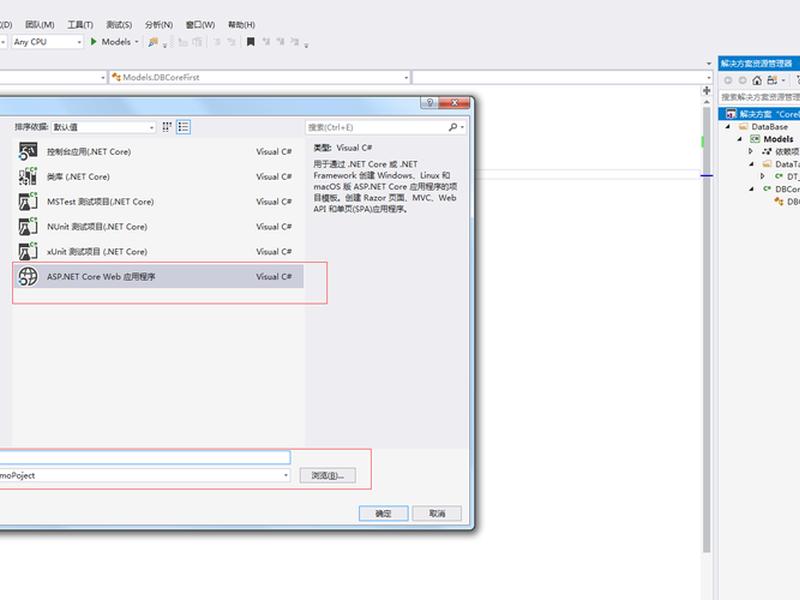The image size is (800, 600).
Task: Select the DataBase folder tree item
Action: coord(769,127)
